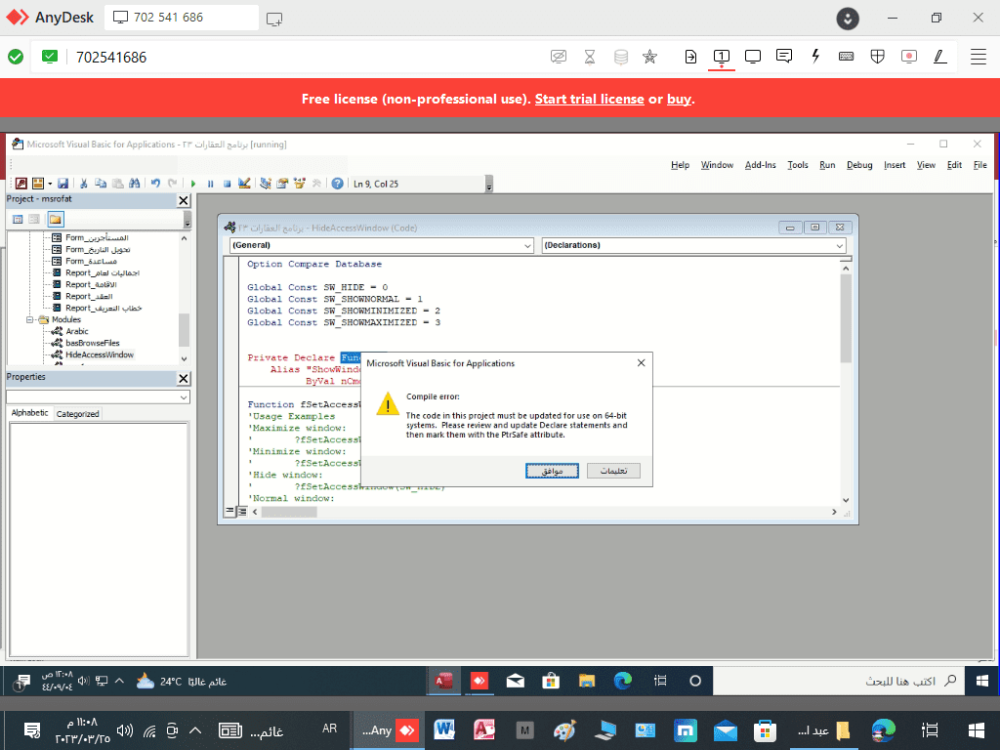Open the VBA Edit menu

[x=954, y=165]
